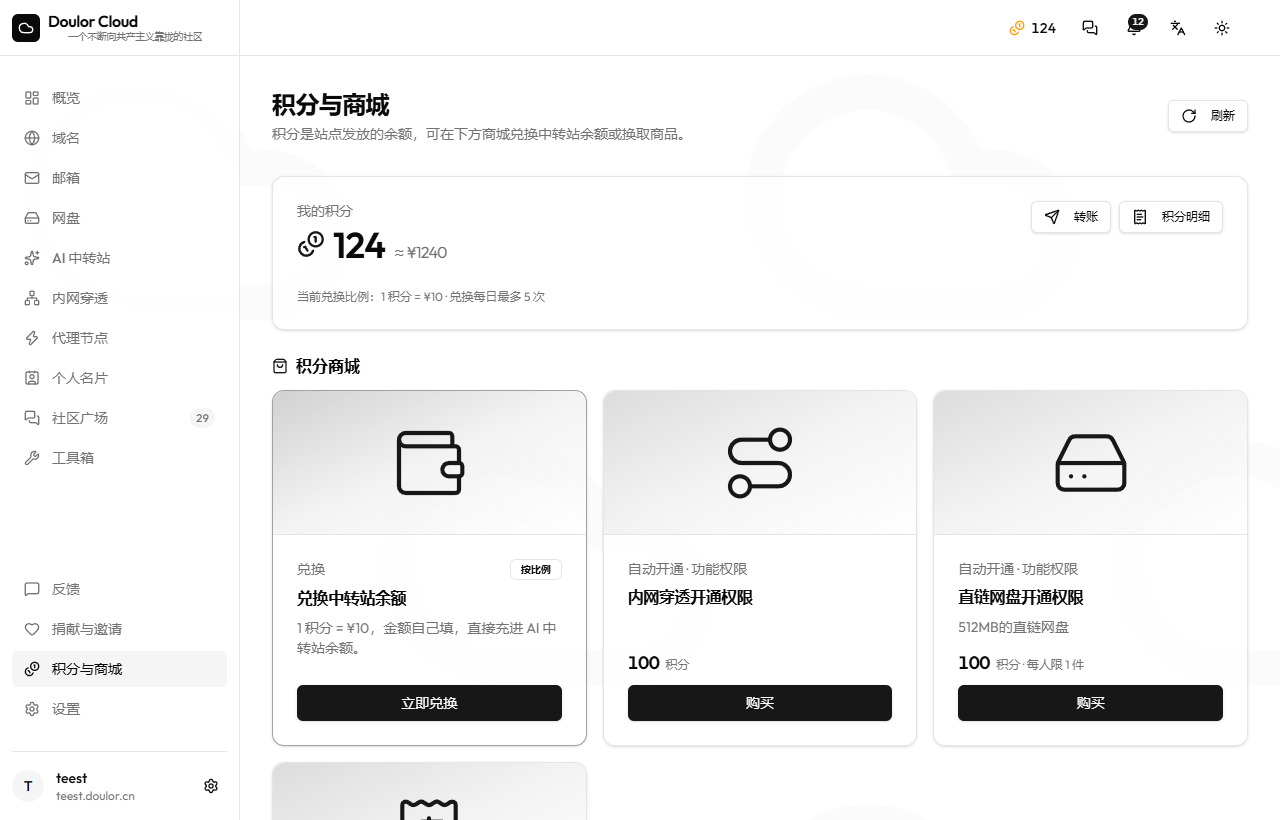Open 概览 in the sidebar
The width and height of the screenshot is (1280, 820).
pos(119,98)
